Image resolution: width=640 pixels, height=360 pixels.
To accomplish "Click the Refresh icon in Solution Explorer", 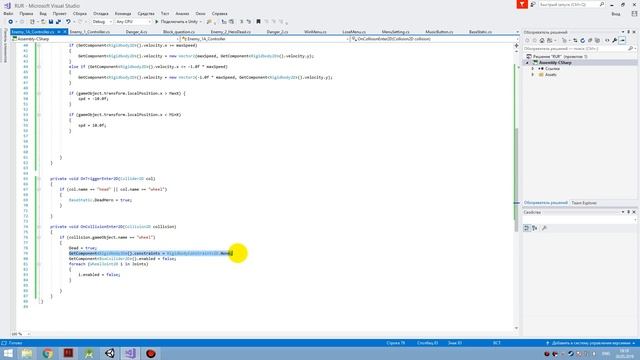I will point(582,40).
